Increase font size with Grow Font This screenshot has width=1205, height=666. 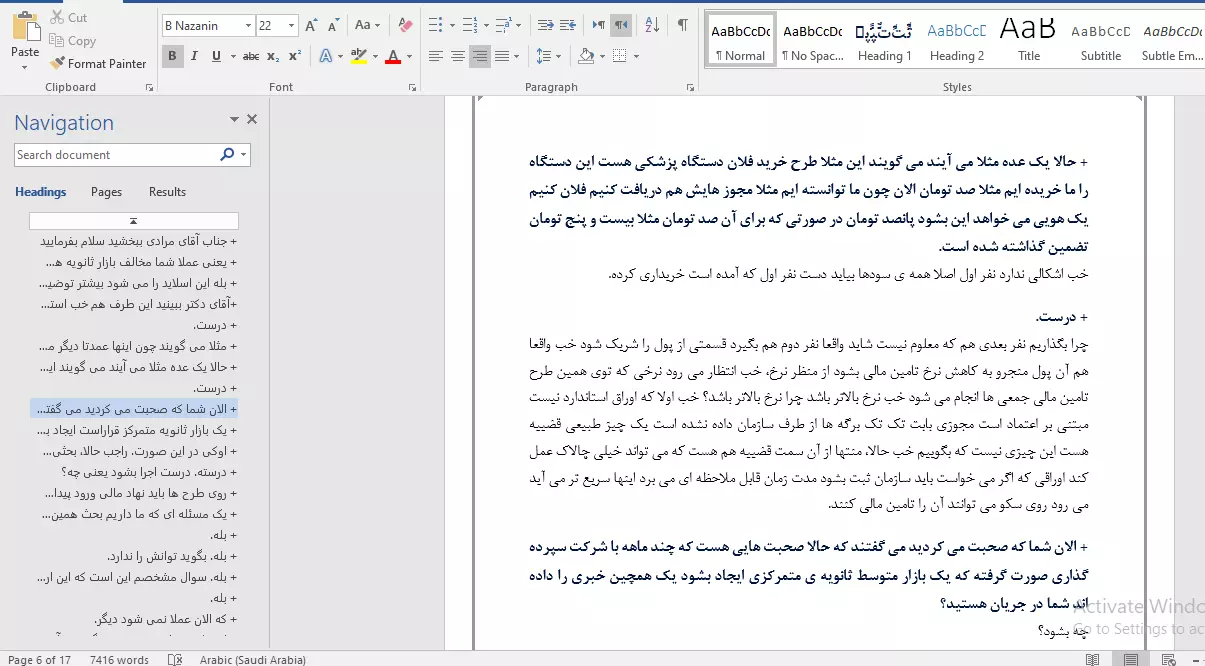311,25
